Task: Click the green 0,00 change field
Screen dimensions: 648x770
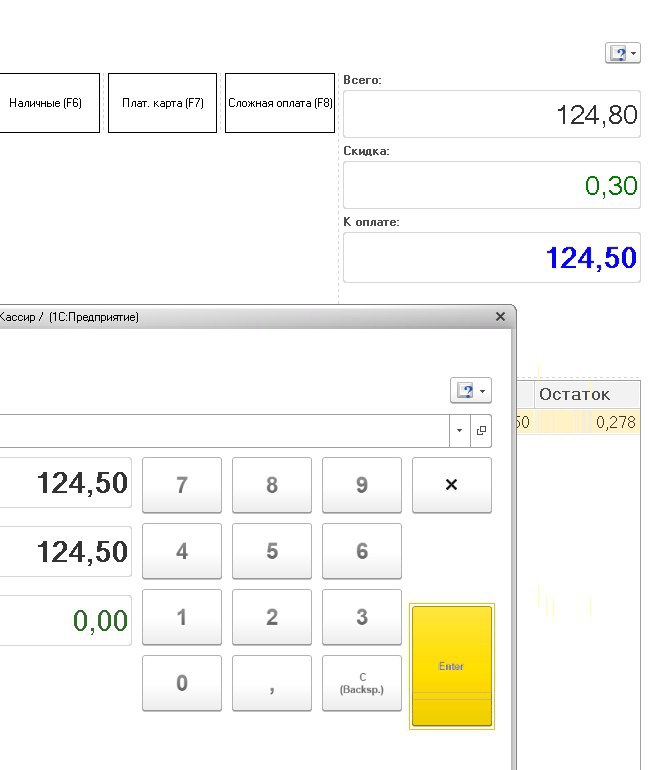Action: 65,620
